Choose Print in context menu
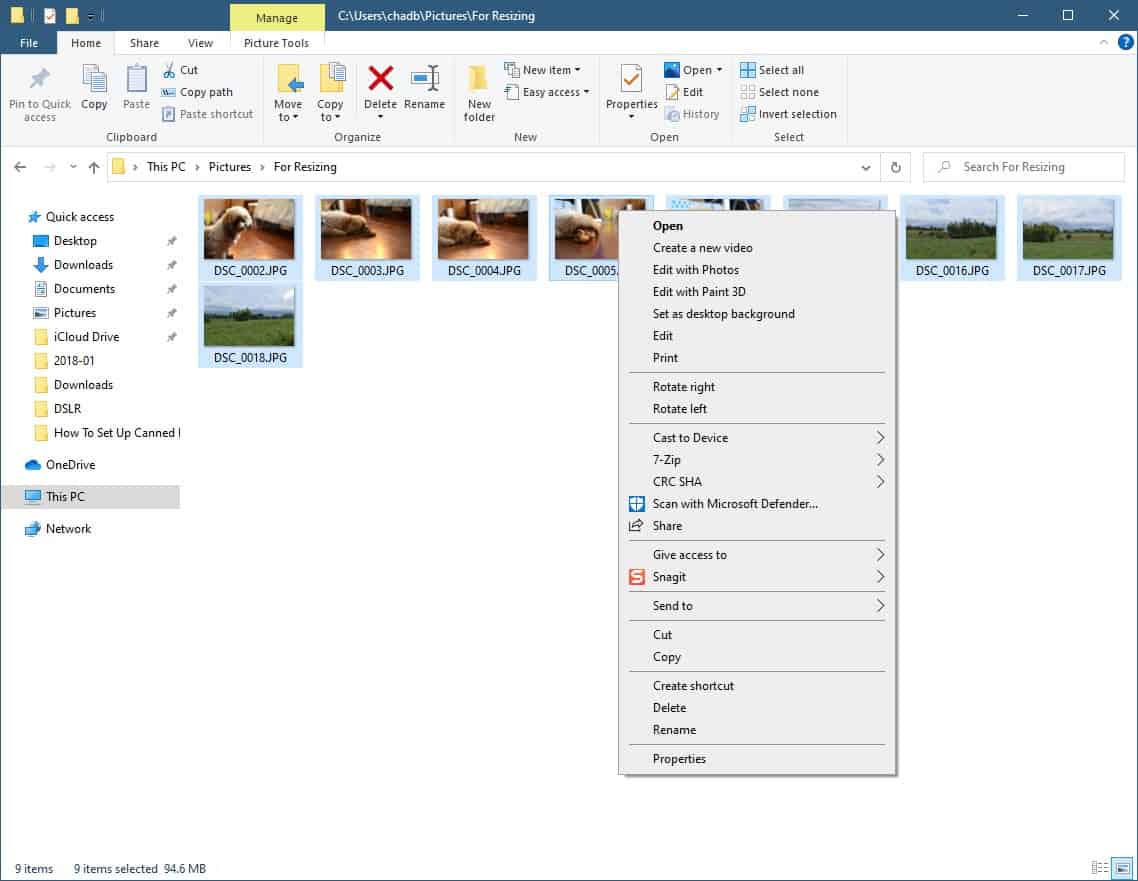Image resolution: width=1138 pixels, height=881 pixels. (757, 358)
